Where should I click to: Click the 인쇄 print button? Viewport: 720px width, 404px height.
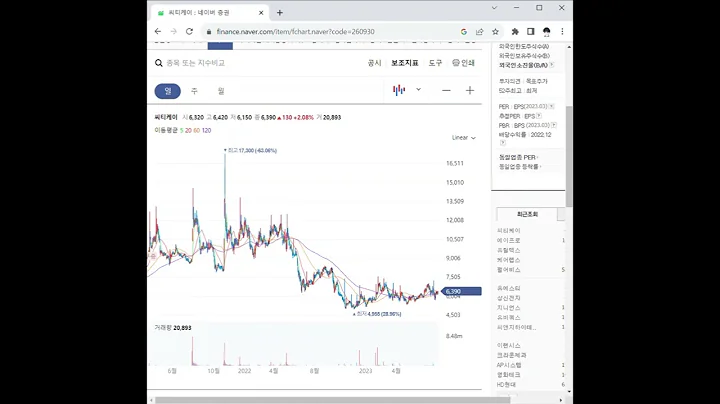pos(463,63)
